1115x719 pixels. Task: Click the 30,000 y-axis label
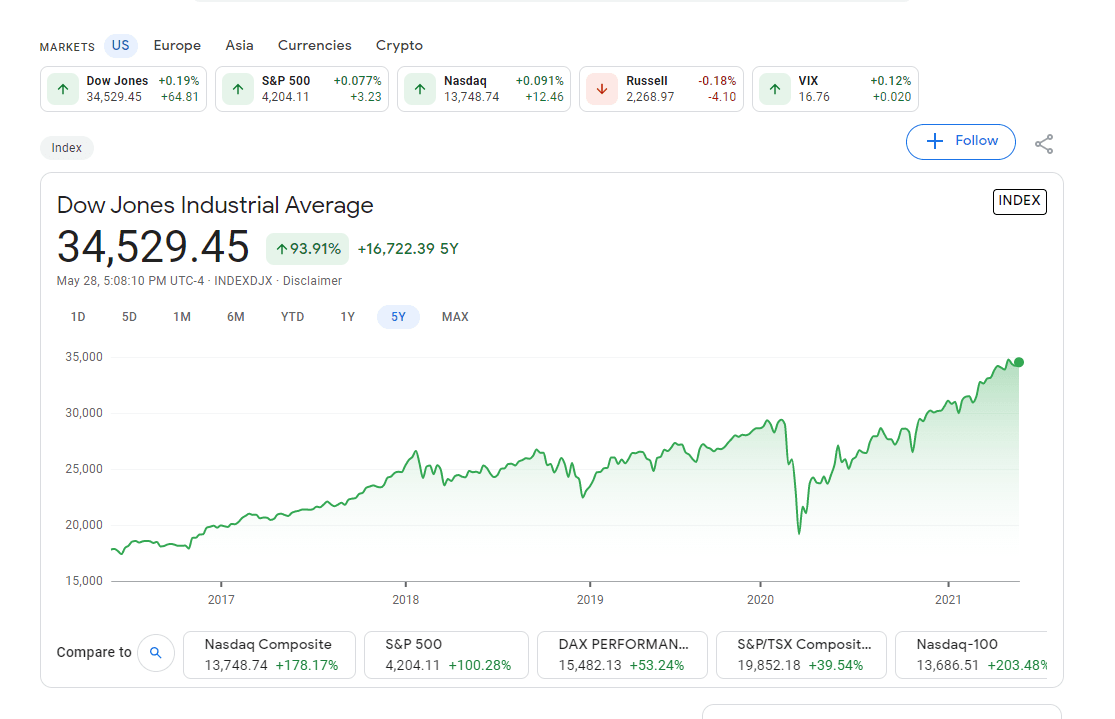tap(84, 413)
